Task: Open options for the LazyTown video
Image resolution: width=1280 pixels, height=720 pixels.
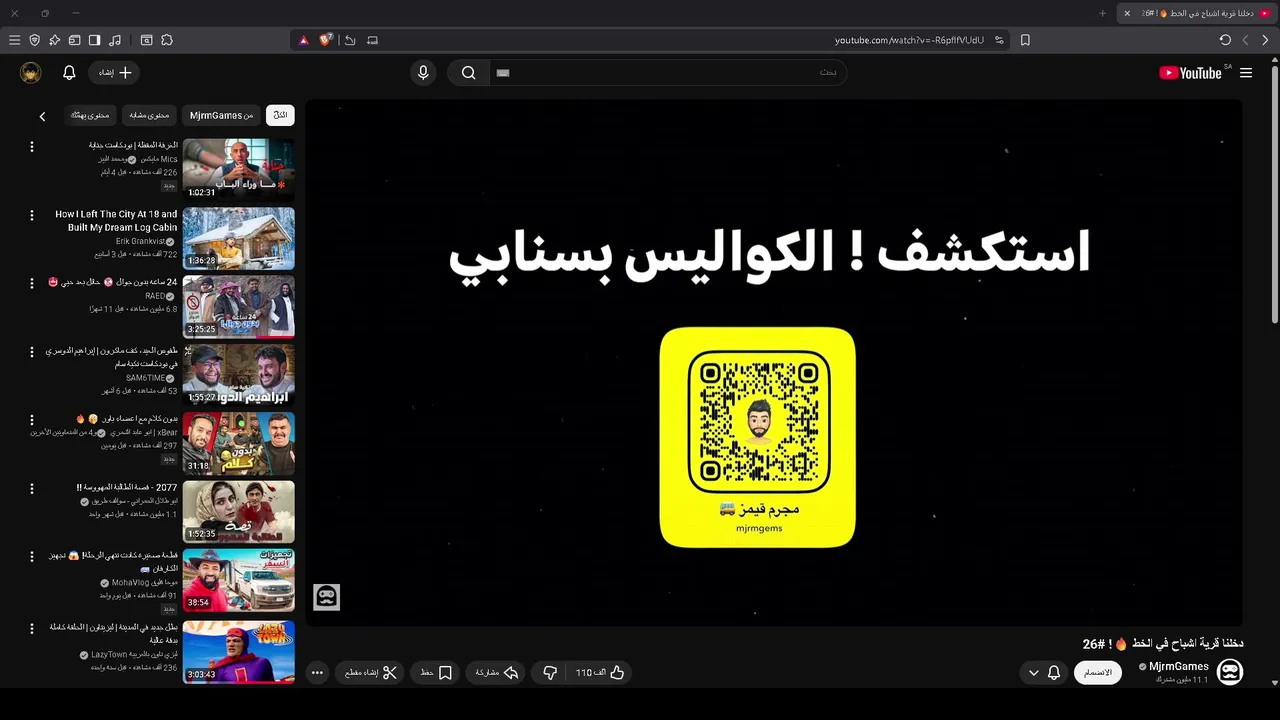Action: pos(31,628)
